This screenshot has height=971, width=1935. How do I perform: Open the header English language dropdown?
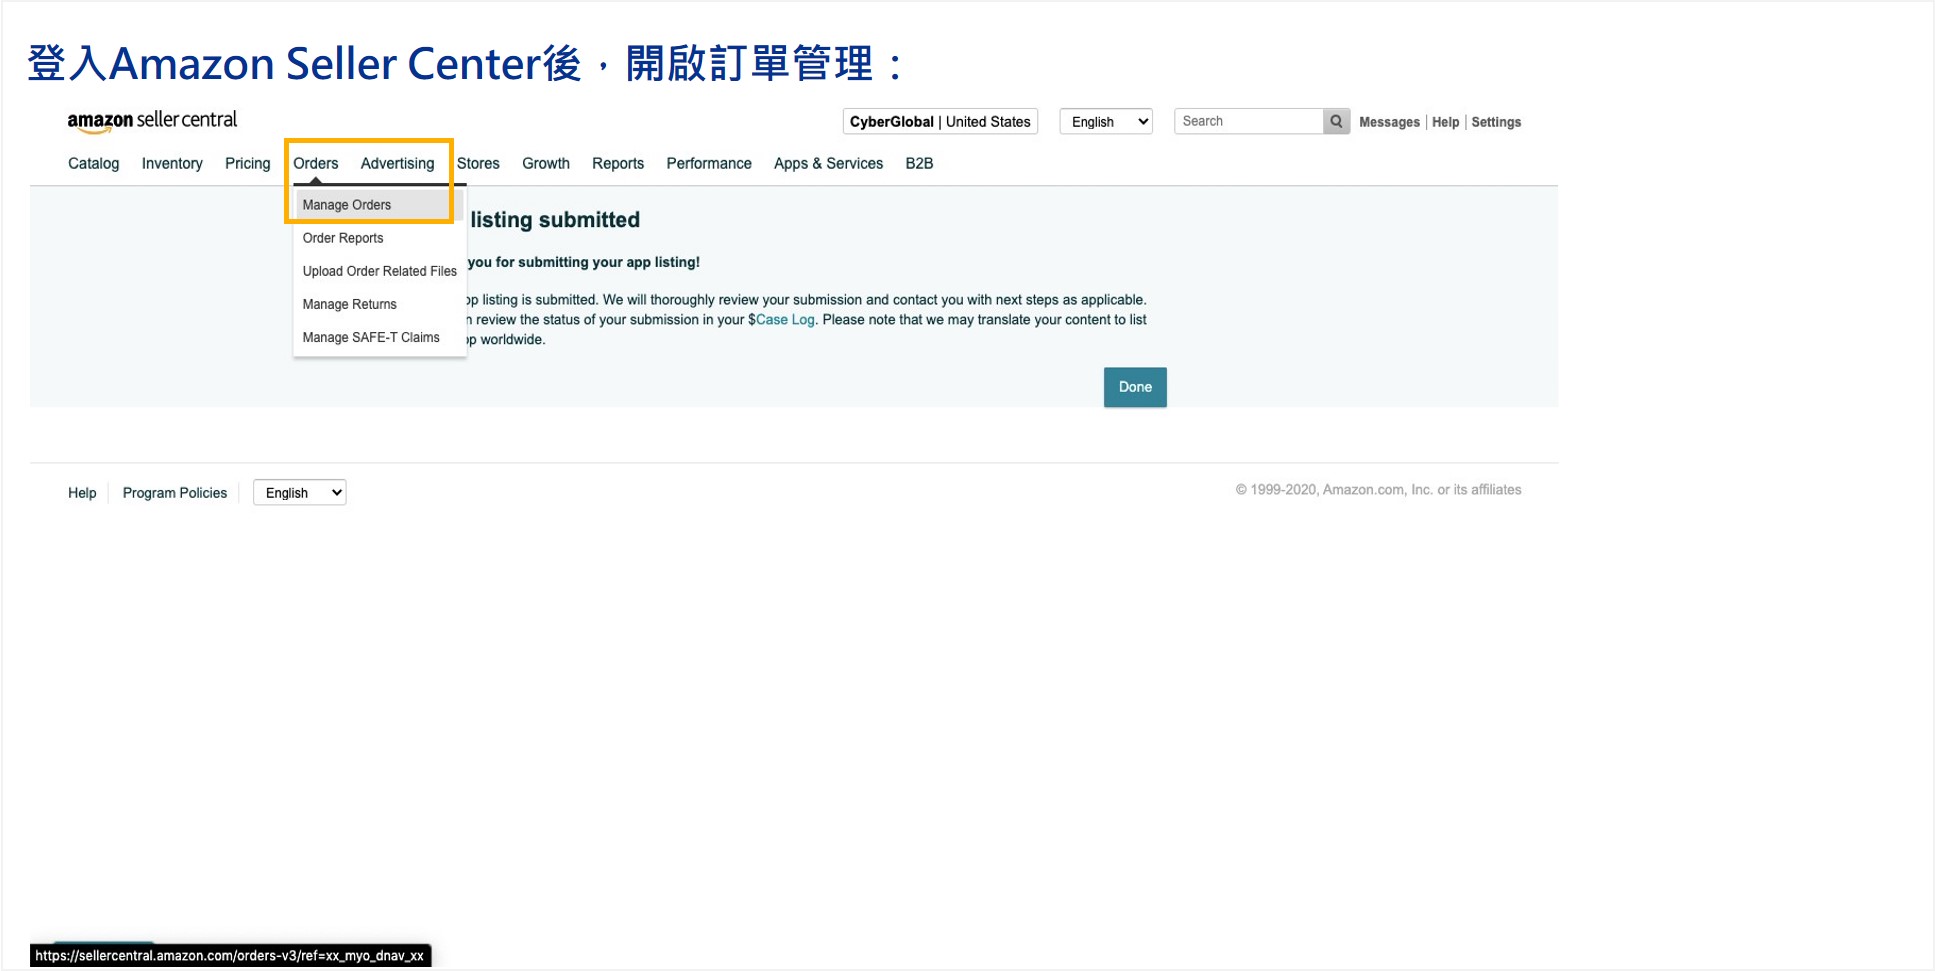point(1106,121)
